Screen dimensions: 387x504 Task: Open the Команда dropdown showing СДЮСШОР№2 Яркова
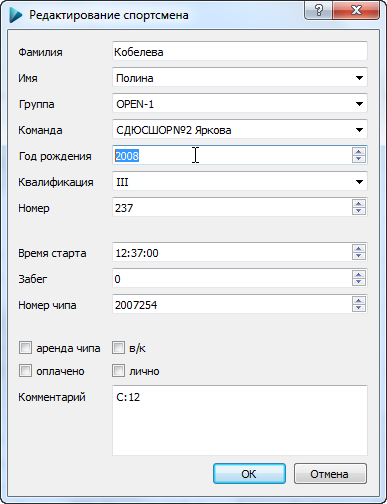(x=359, y=130)
